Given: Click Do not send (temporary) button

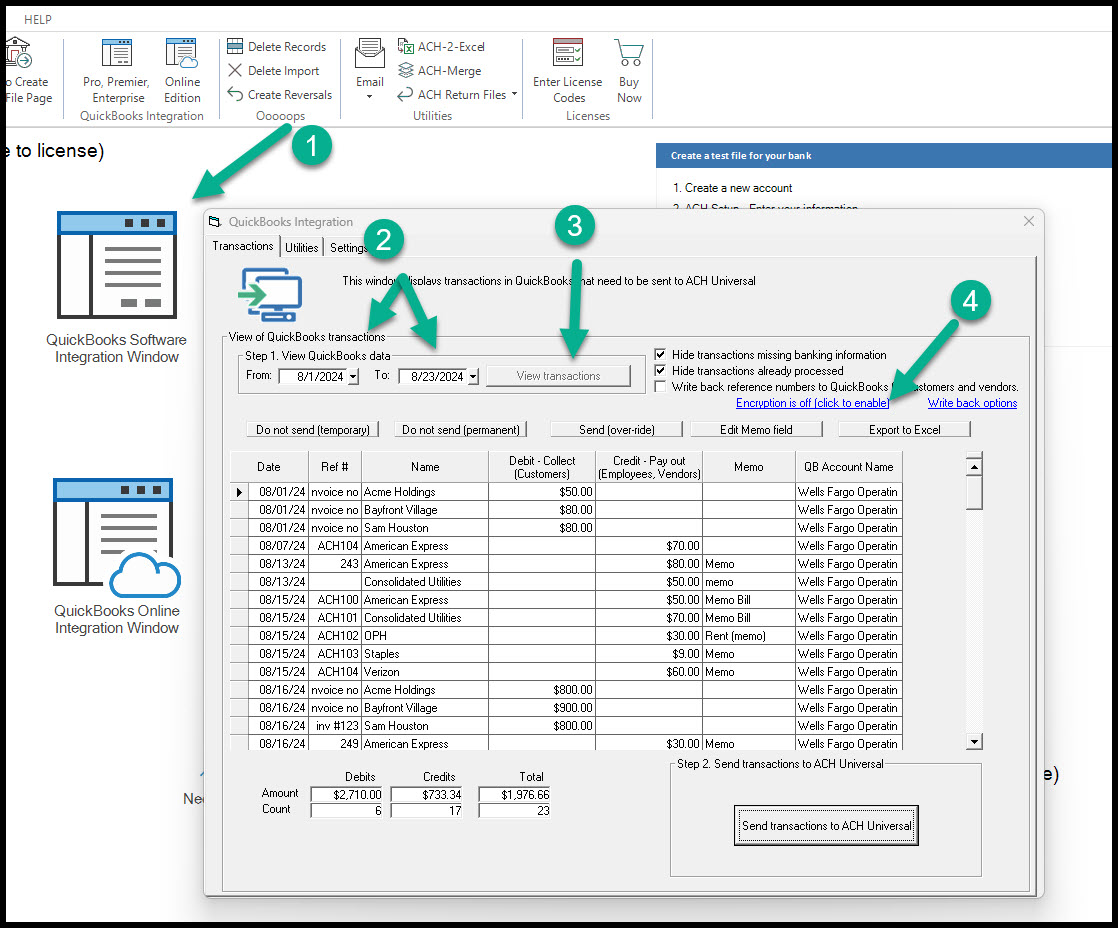Looking at the screenshot, I should point(312,430).
